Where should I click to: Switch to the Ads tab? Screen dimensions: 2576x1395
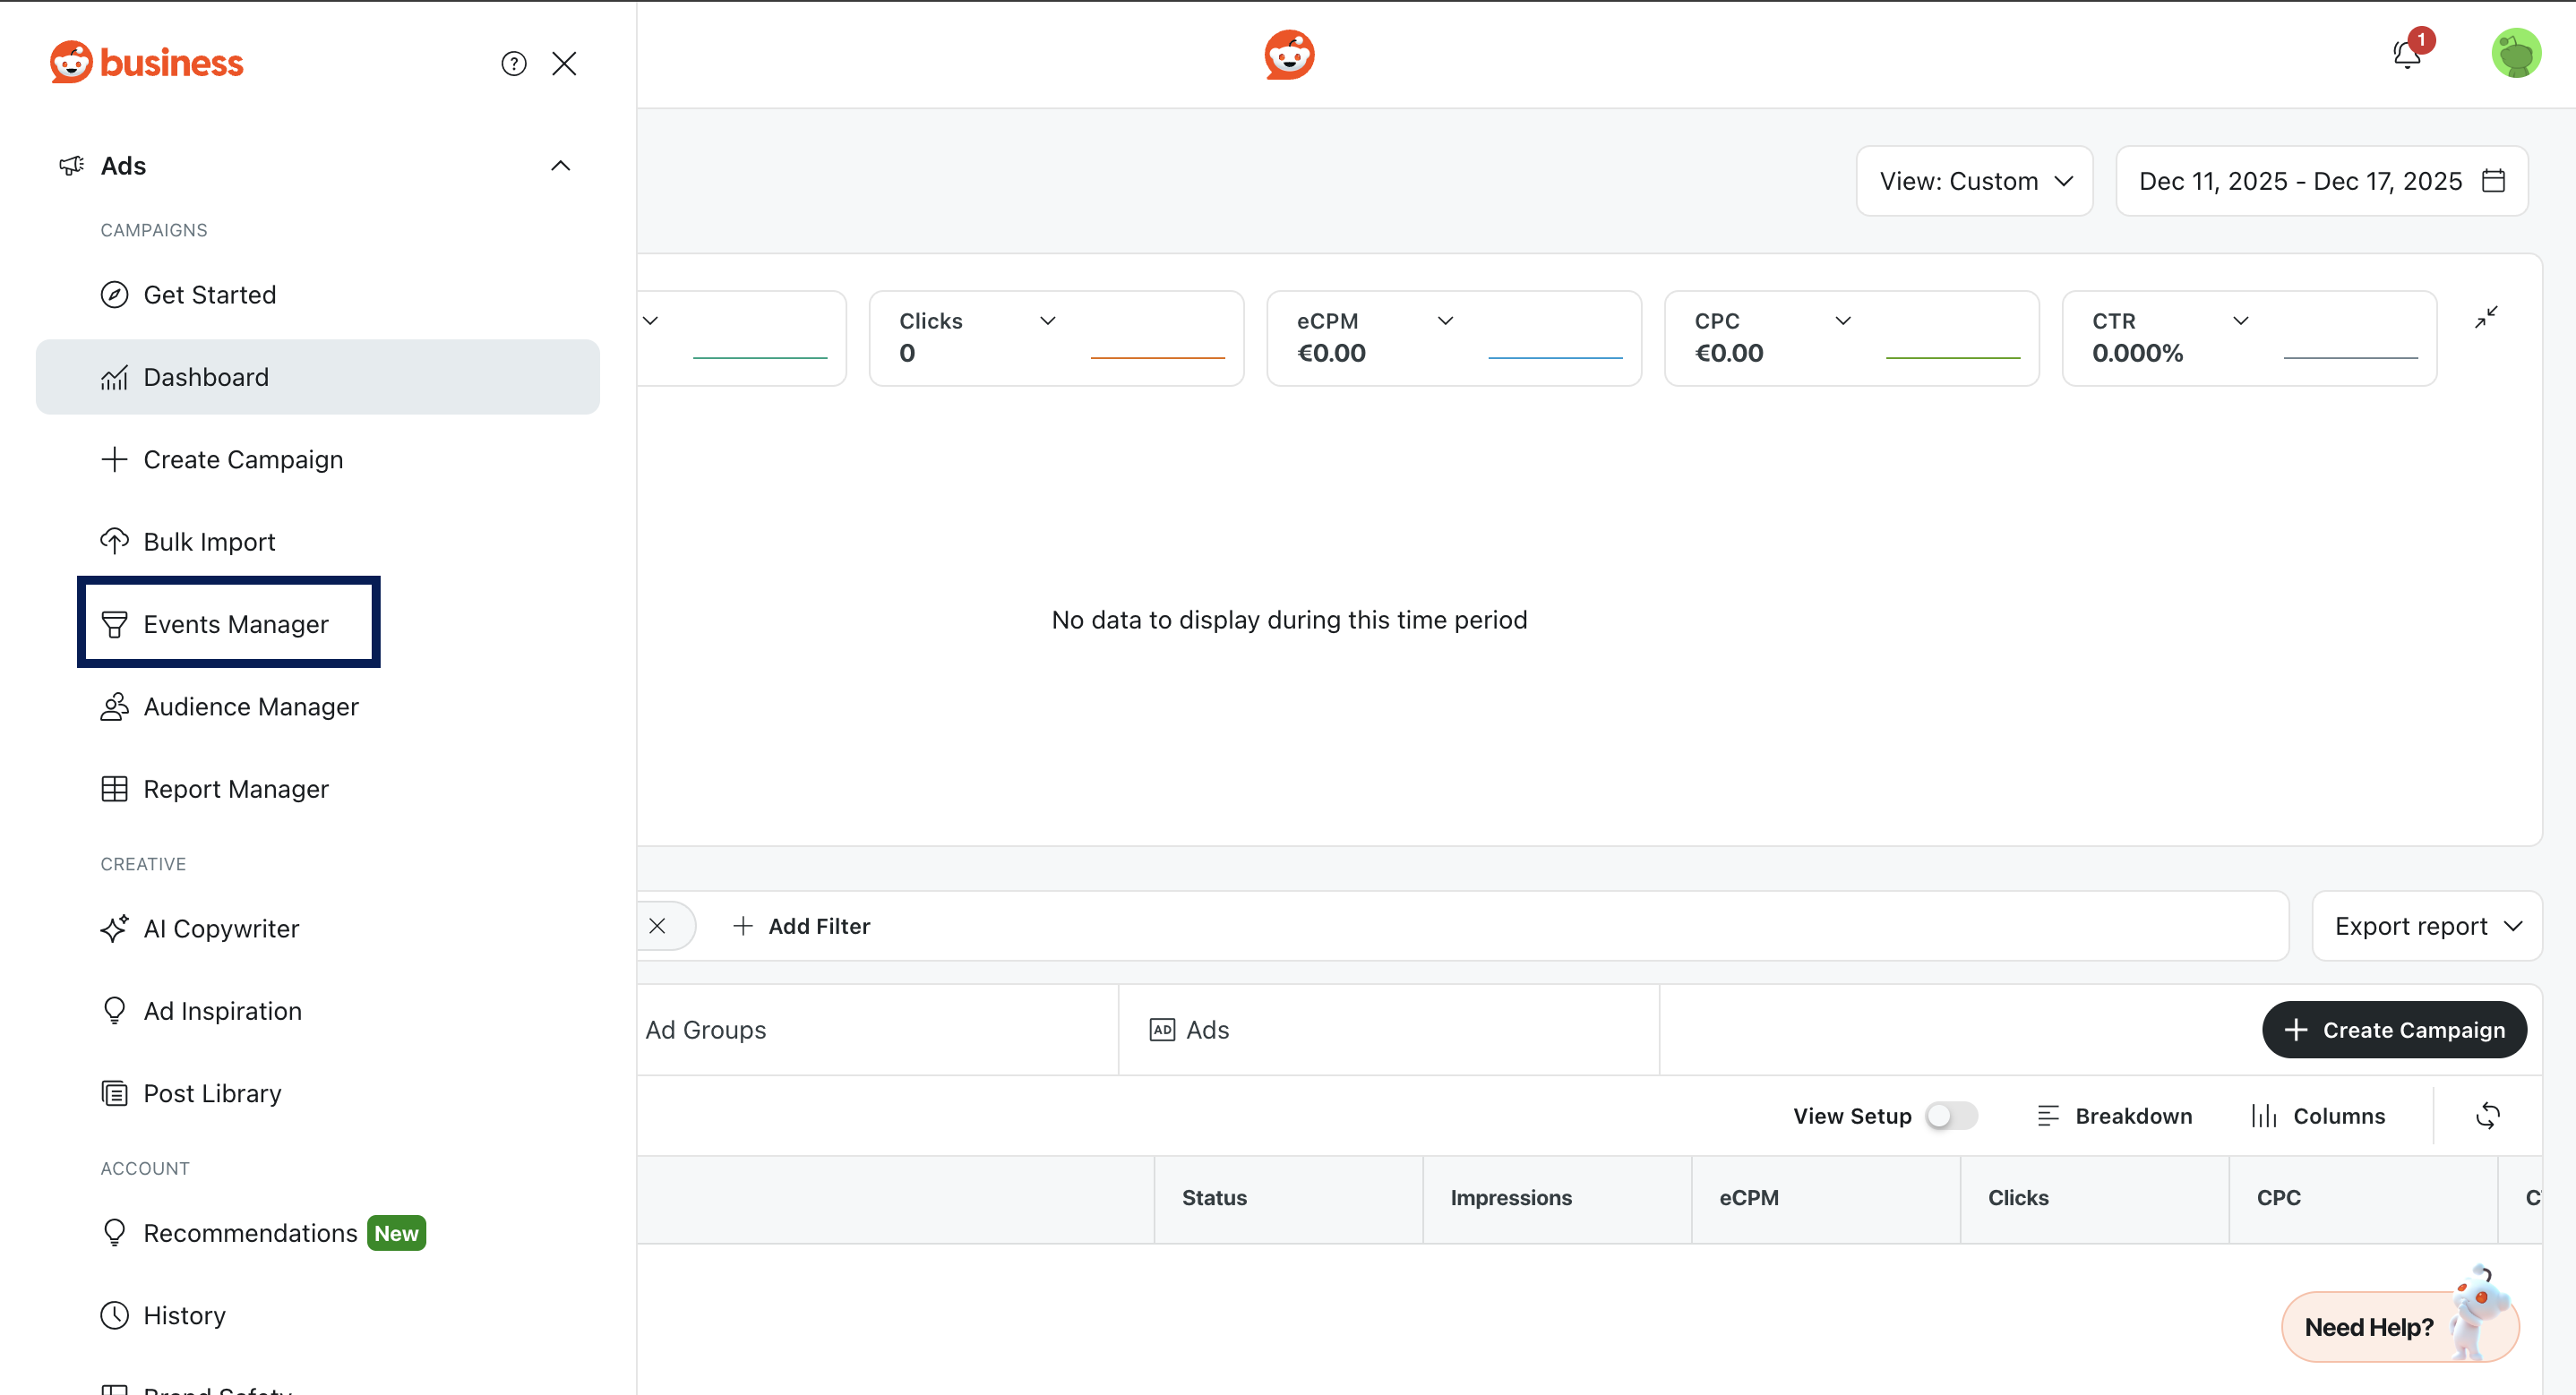(x=1189, y=1030)
